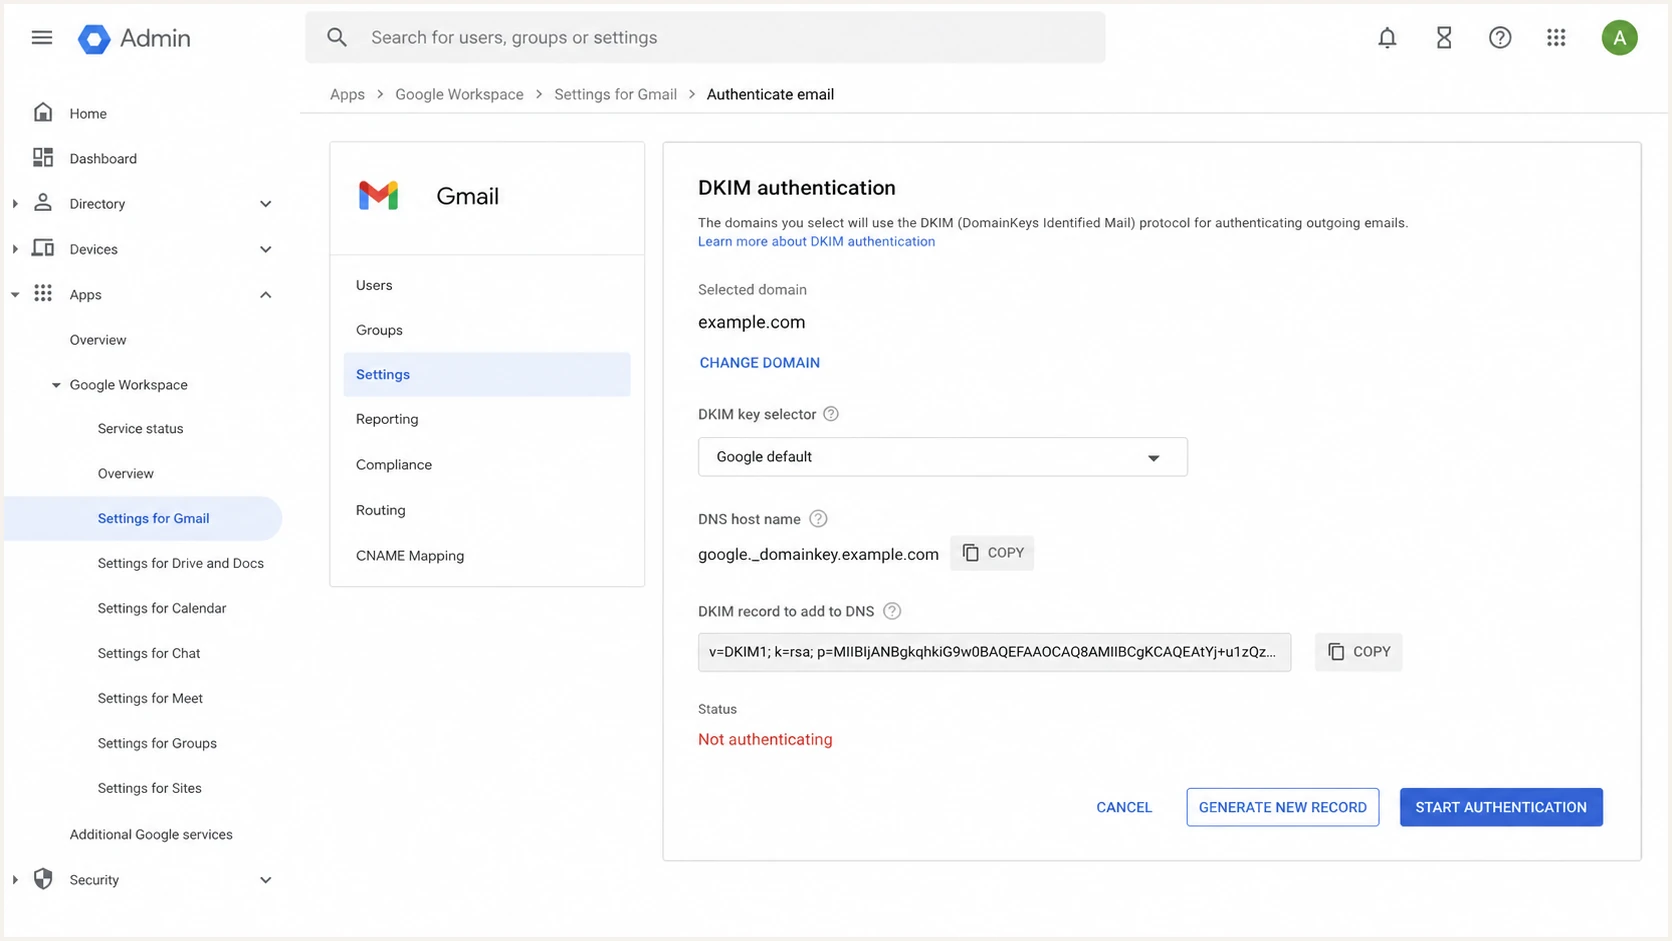
Task: Select Settings in Gmail menu
Action: [487, 374]
